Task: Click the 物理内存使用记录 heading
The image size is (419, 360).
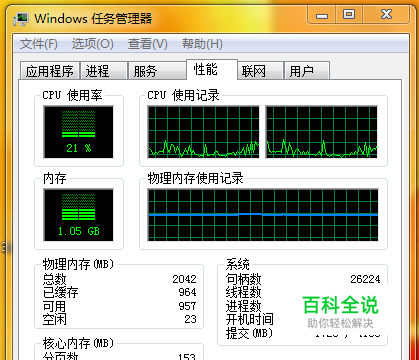Action: (x=195, y=178)
